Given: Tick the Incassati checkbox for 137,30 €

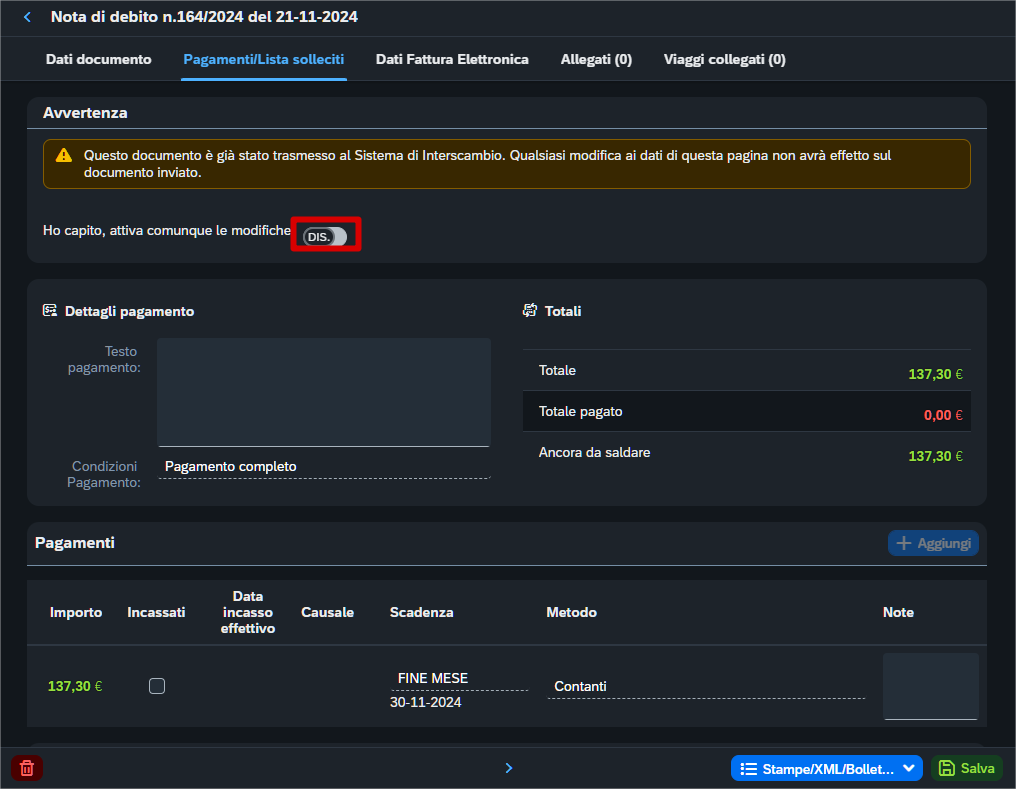Looking at the screenshot, I should (157, 686).
